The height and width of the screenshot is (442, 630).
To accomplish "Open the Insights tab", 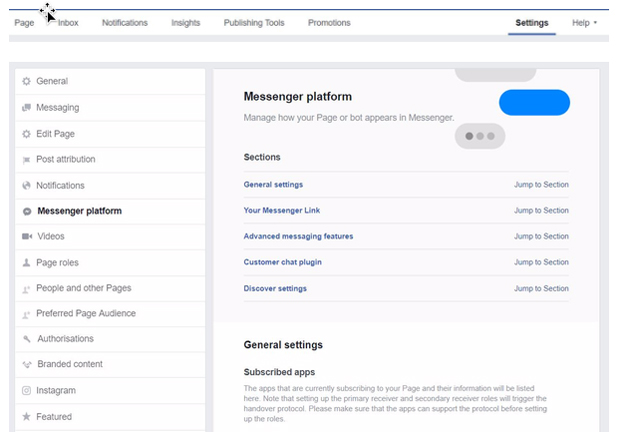I will pos(186,23).
